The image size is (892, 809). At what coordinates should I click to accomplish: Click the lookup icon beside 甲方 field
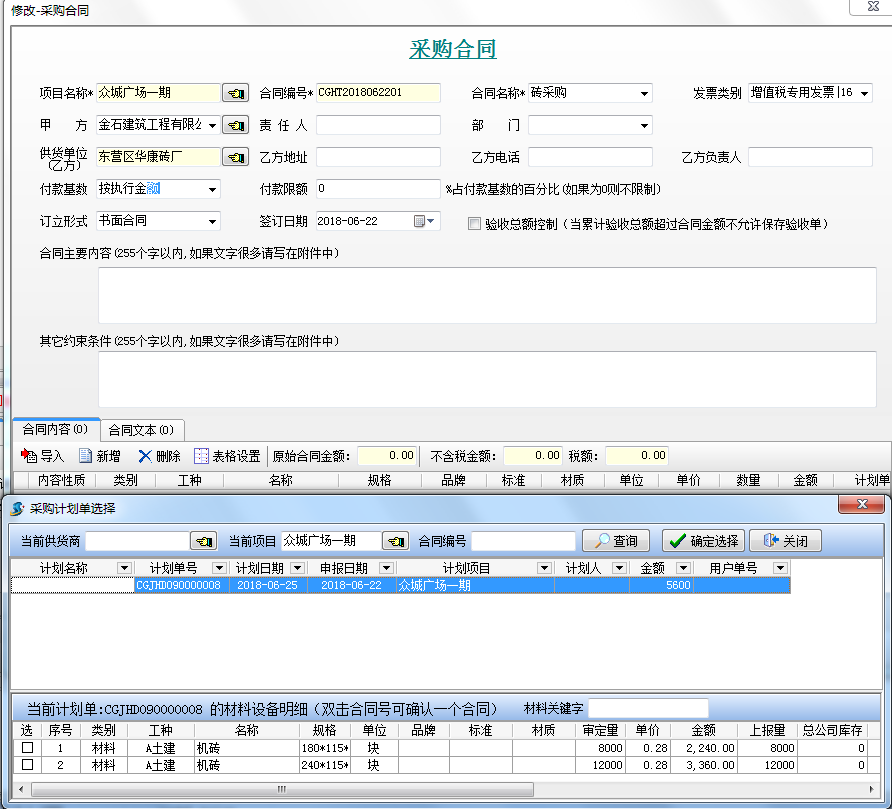pos(235,125)
